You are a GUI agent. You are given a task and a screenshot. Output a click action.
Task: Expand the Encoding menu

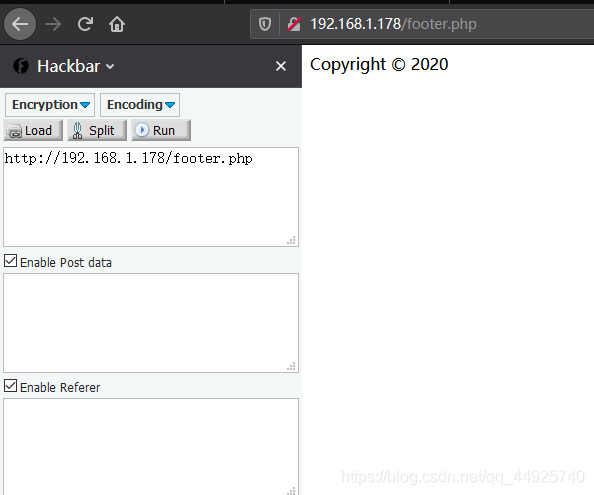pyautogui.click(x=140, y=105)
